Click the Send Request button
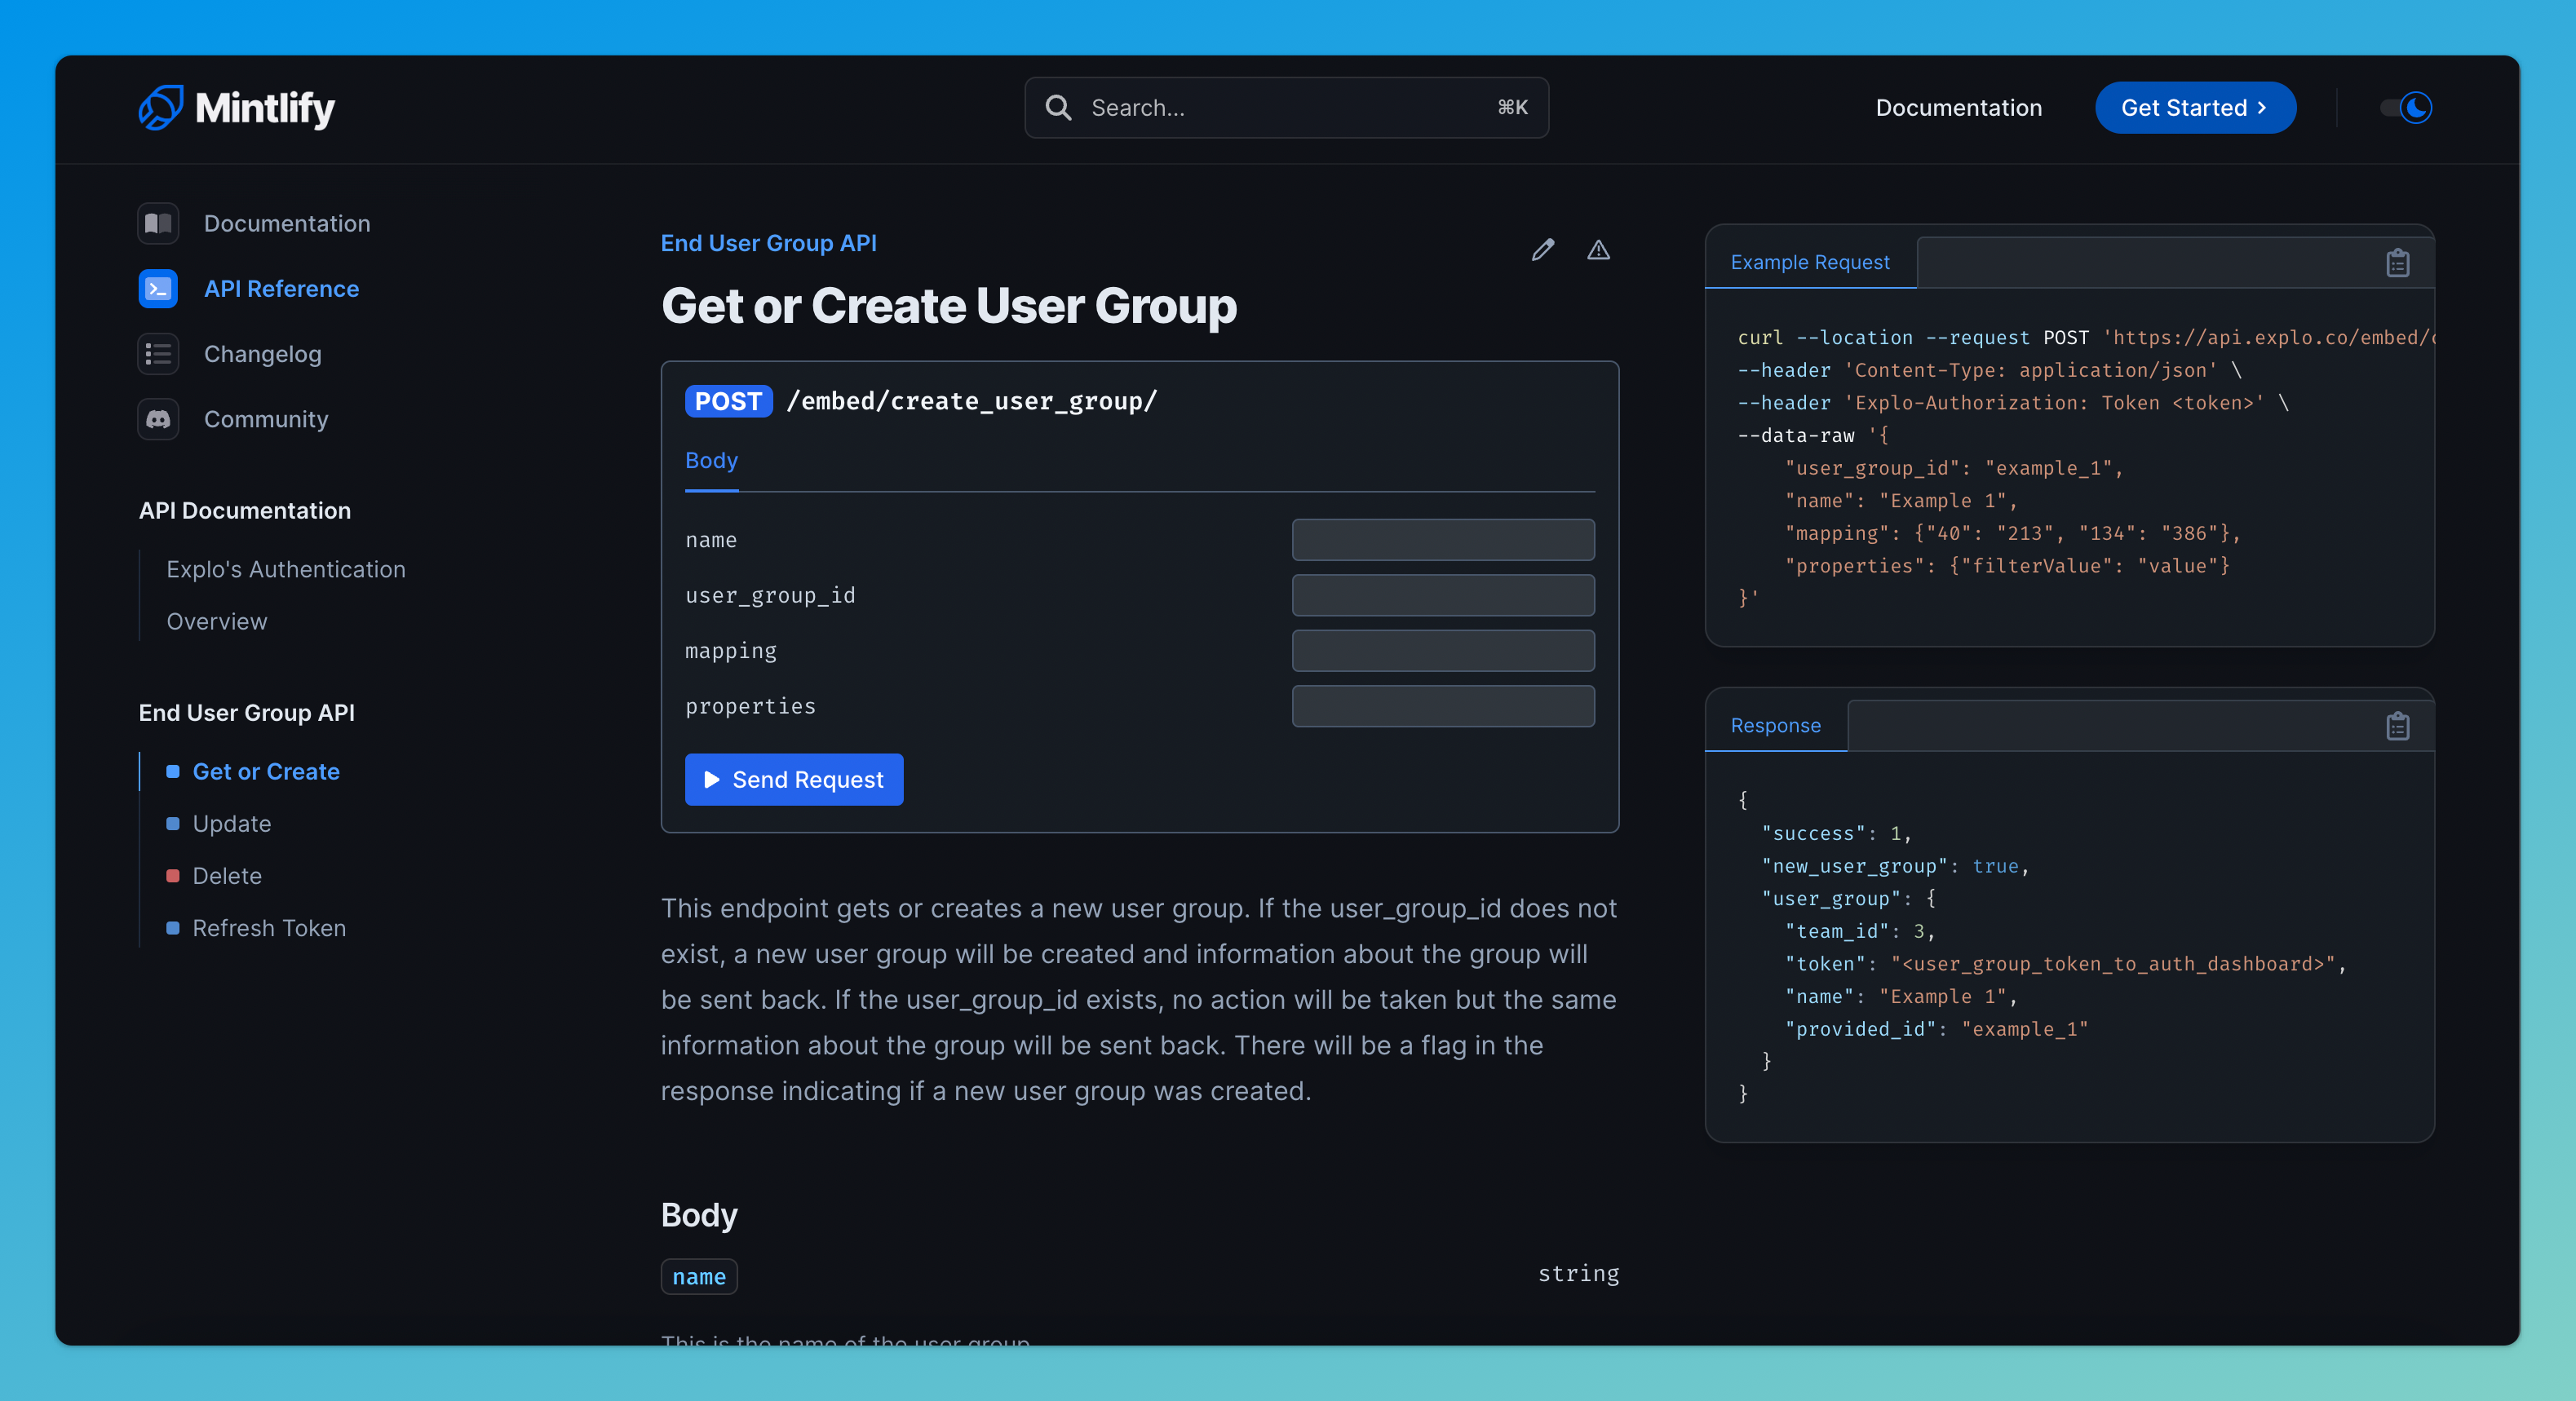Viewport: 2576px width, 1401px height. coord(793,779)
